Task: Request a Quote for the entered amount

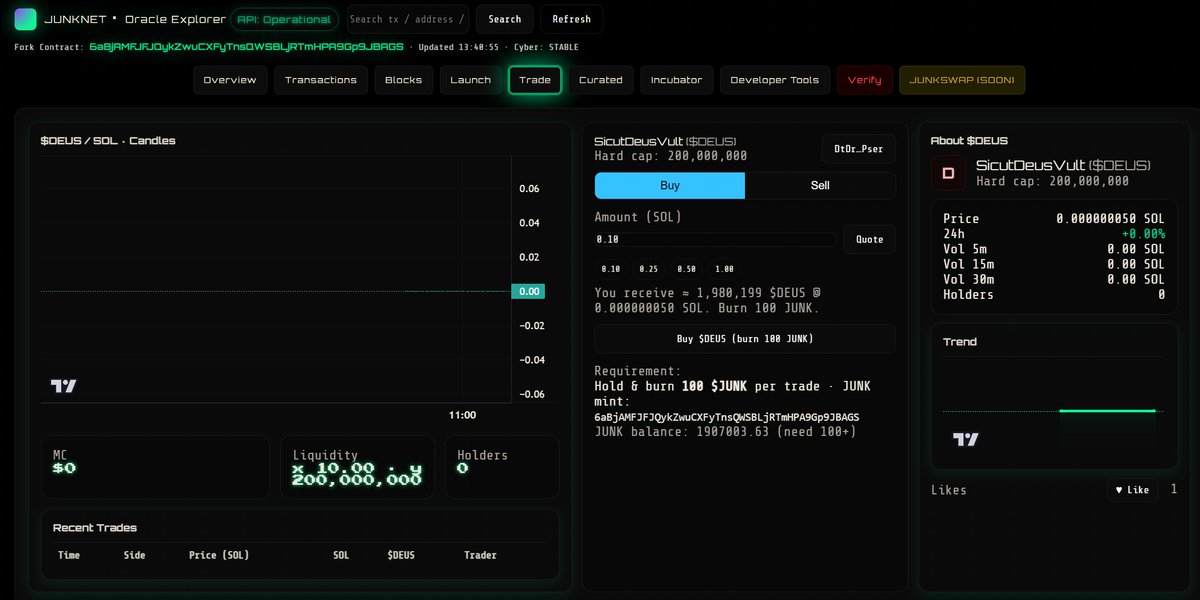Action: [x=869, y=239]
